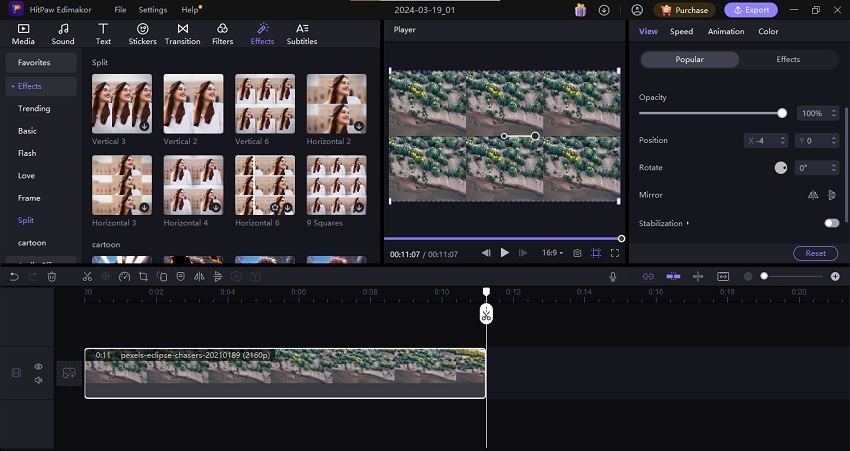The image size is (850, 451).
Task: Open the 16:9 aspect ratio dropdown
Action: click(x=553, y=253)
